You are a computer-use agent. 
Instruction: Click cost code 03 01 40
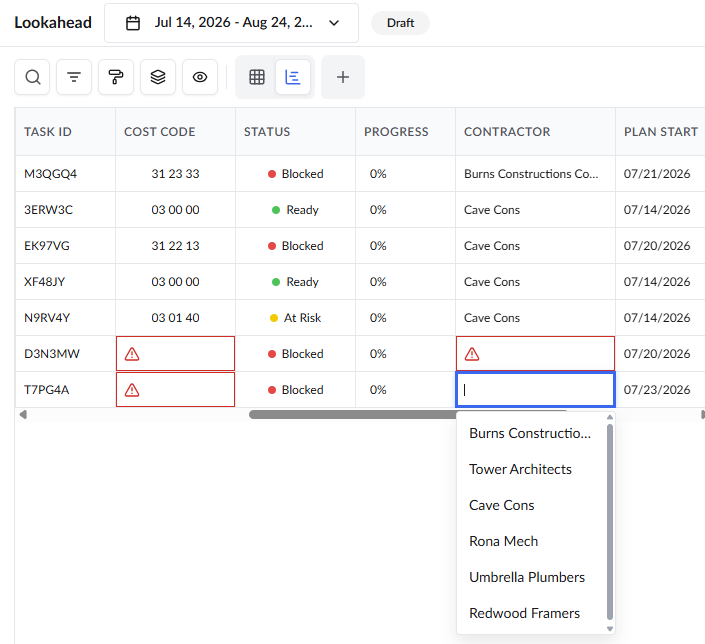[175, 318]
